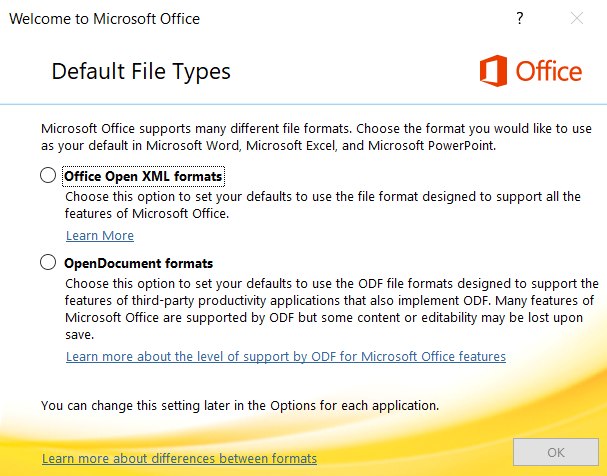Select the OpenDocument formats radio button
Screen dimensions: 607x476
(x=48, y=262)
